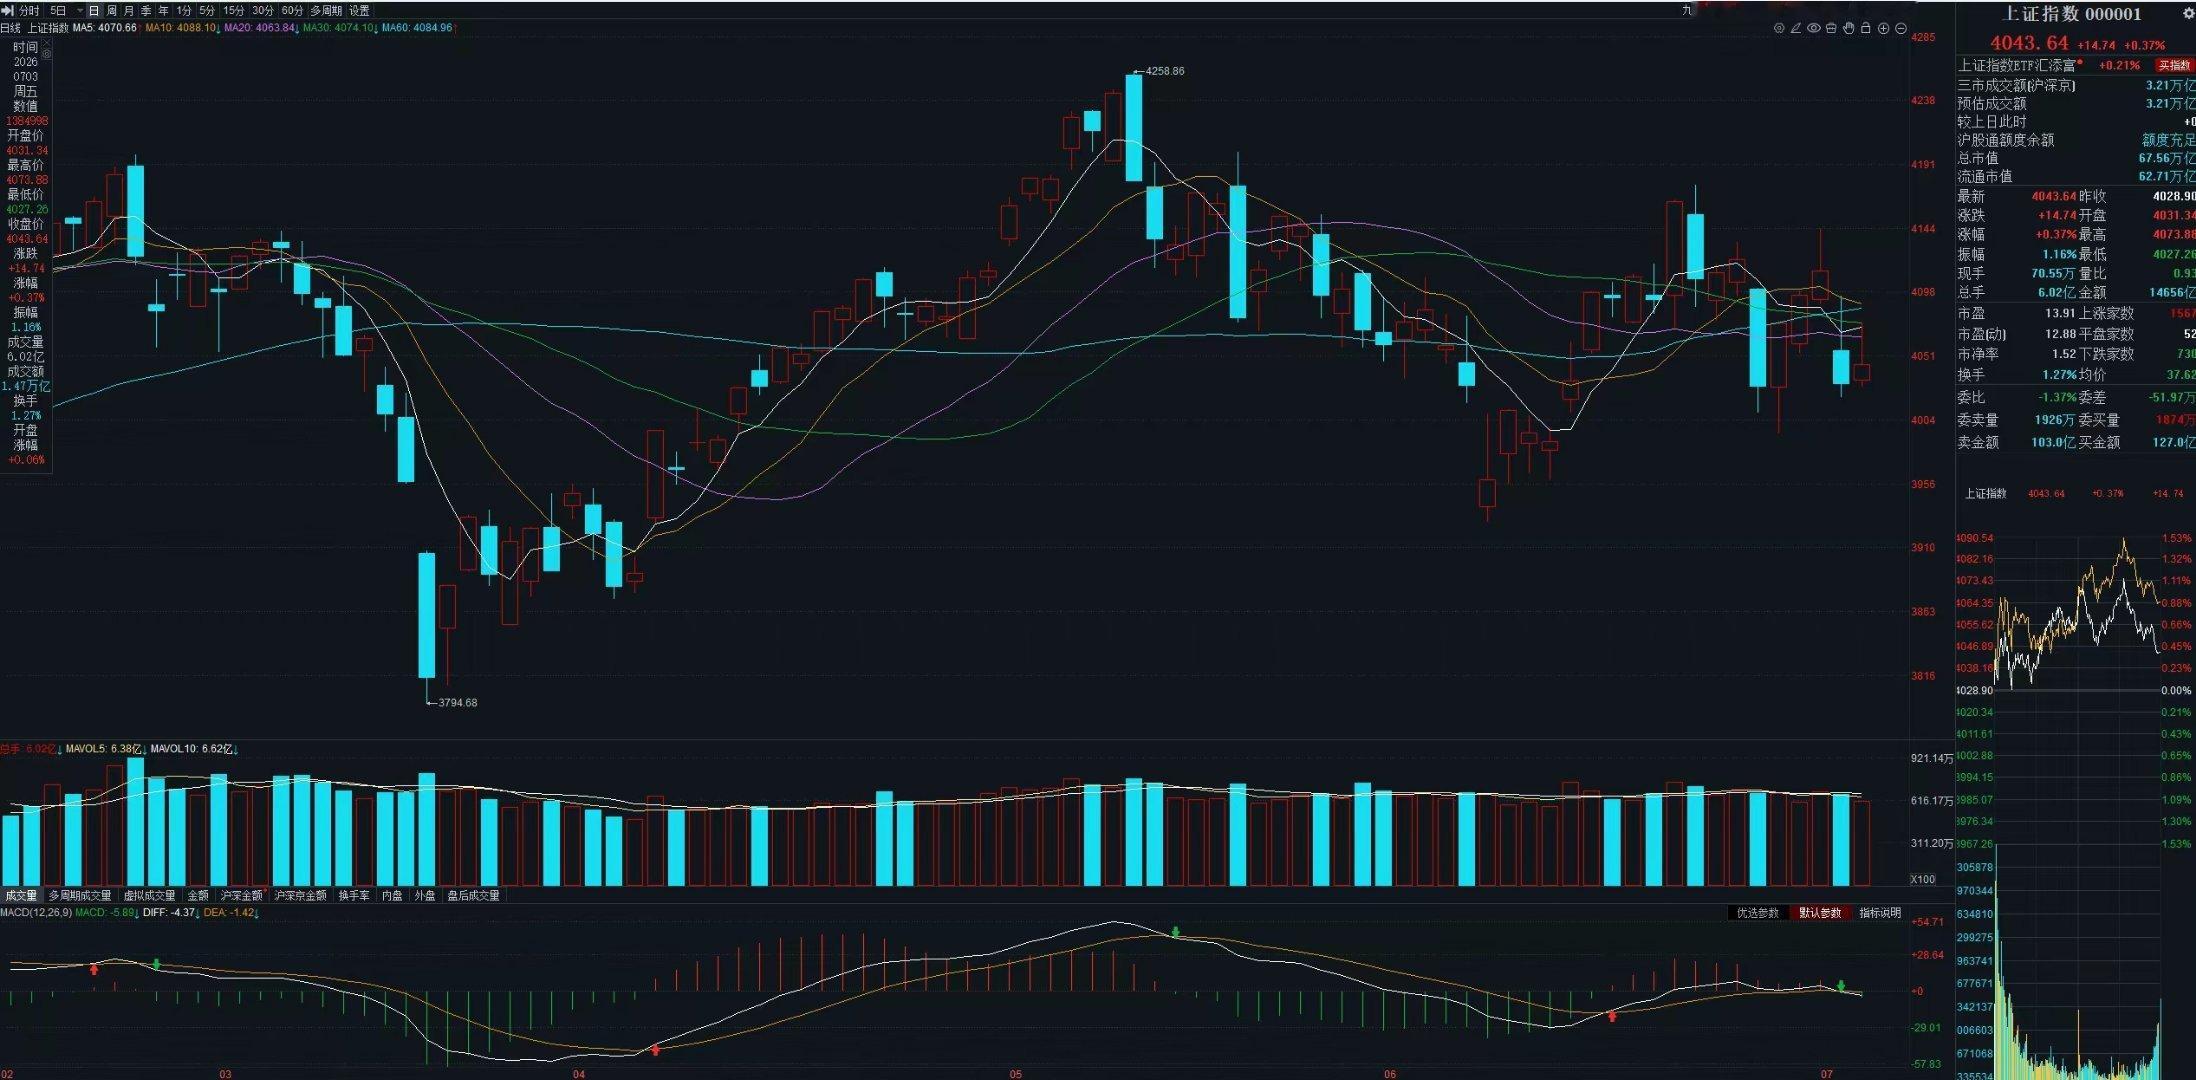This screenshot has height=1080, width=2196.
Task: Click the 三市成交额(沪深京) row
Action: click(2076, 86)
